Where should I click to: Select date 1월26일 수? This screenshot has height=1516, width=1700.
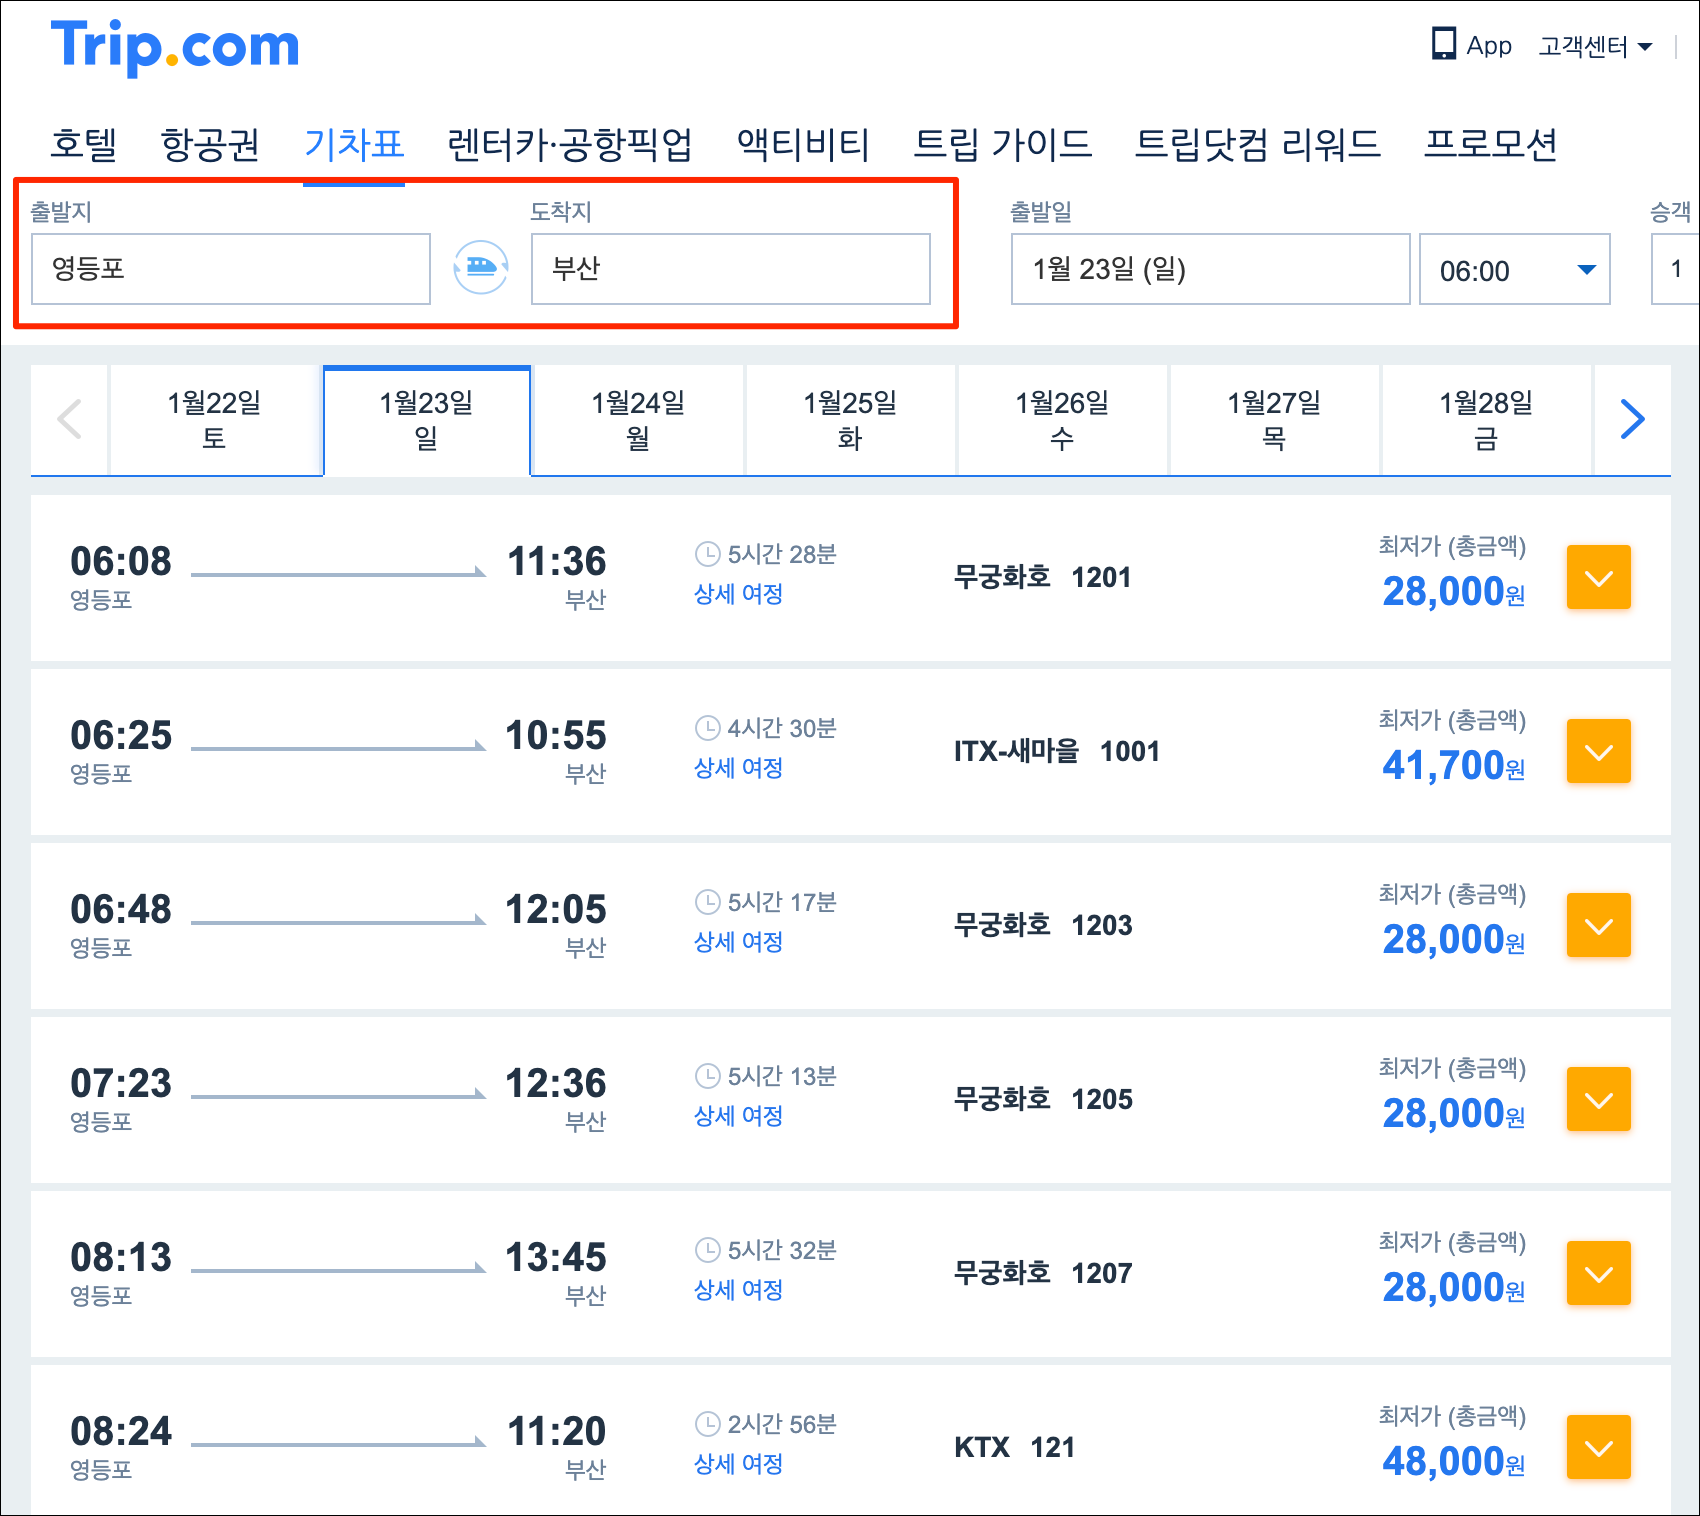[x=1063, y=420]
